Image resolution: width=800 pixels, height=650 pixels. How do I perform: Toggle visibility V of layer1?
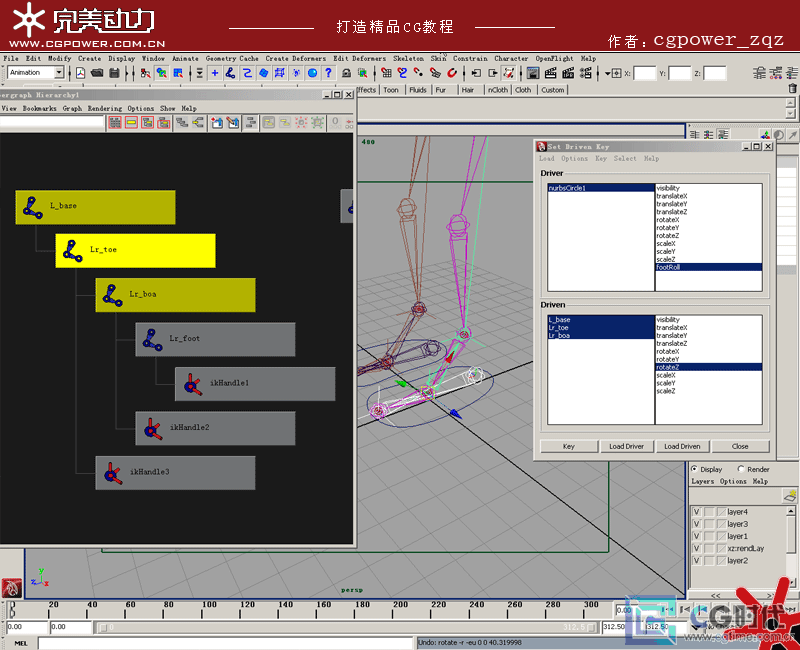coord(696,536)
